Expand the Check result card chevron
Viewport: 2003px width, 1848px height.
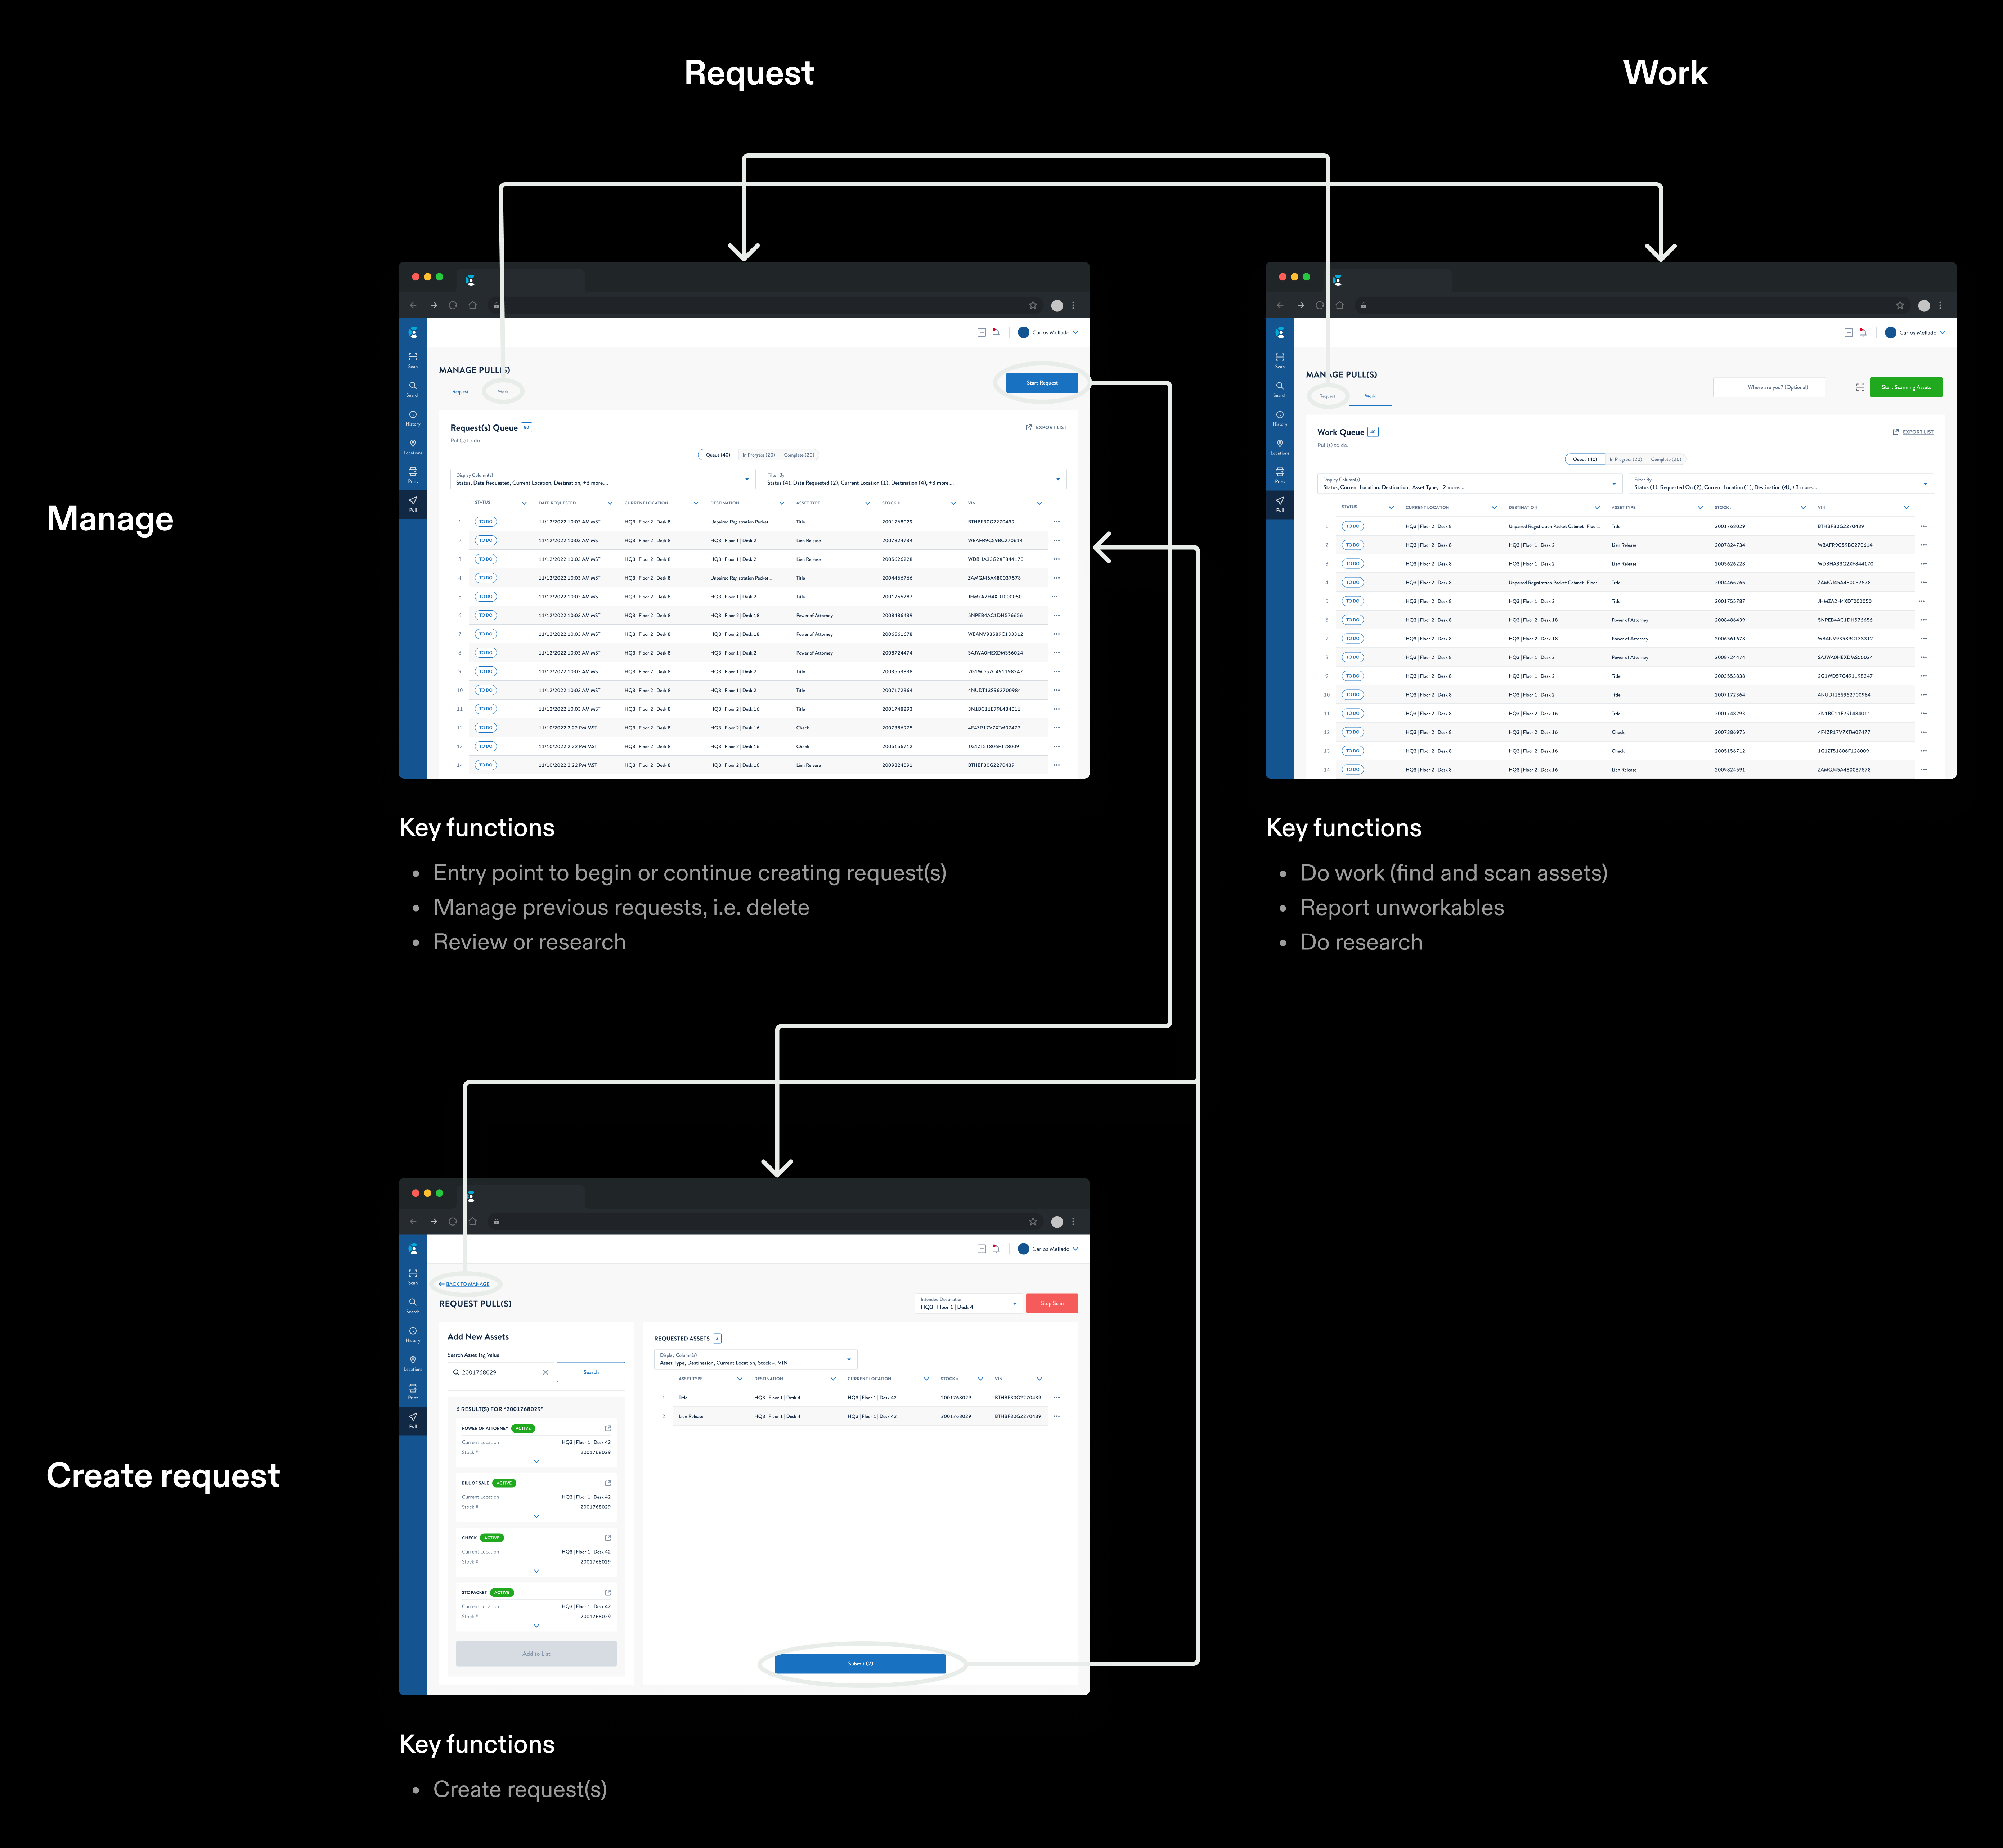tap(536, 1571)
